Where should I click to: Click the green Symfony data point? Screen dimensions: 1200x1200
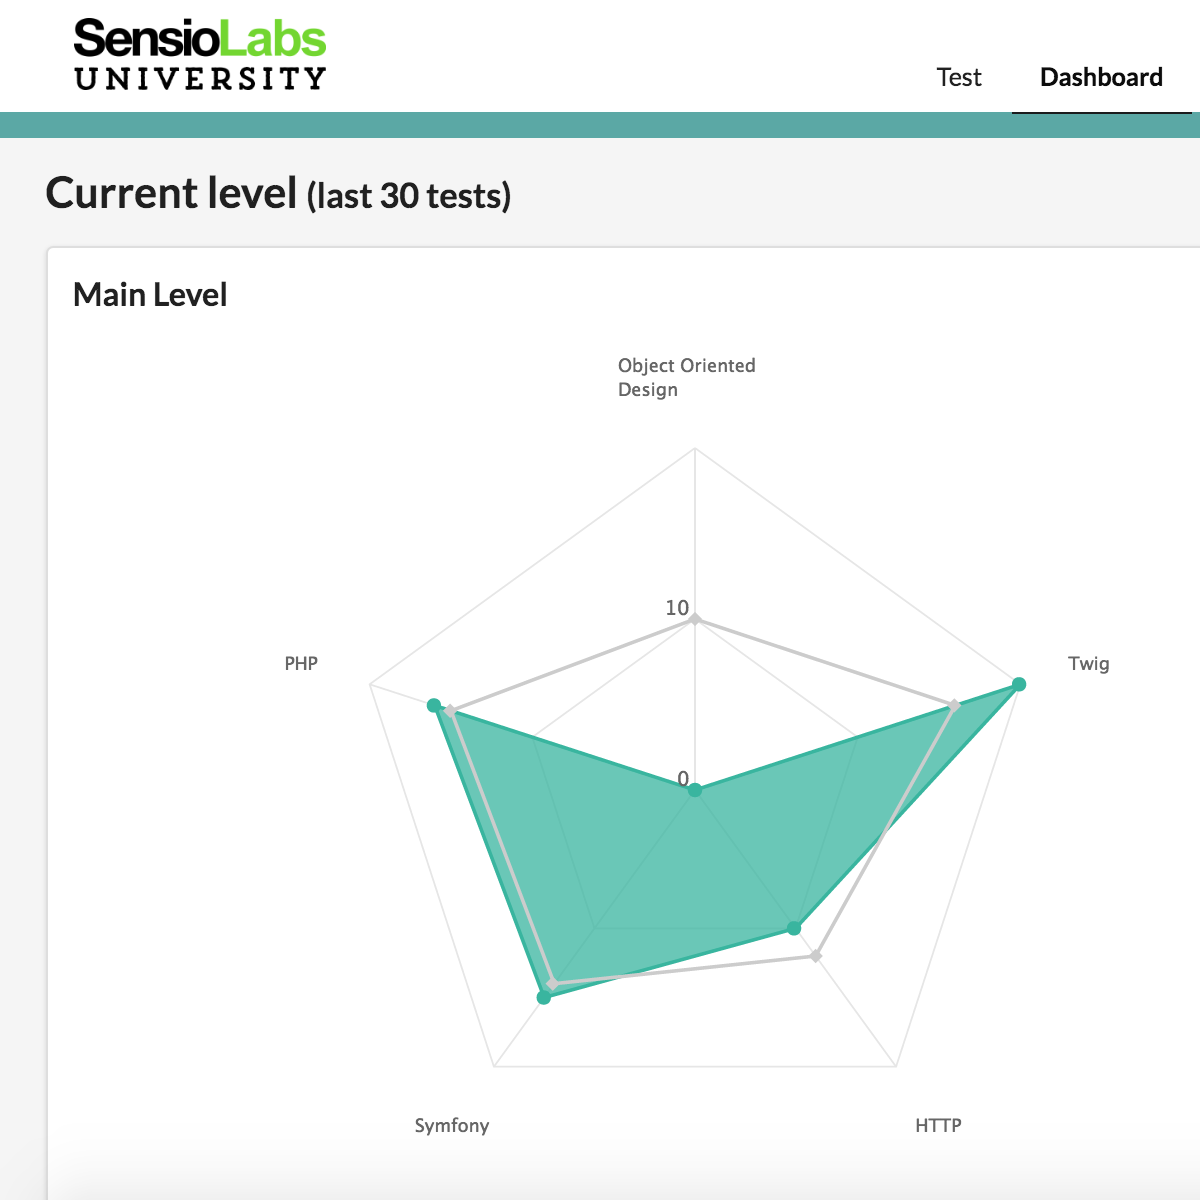544,997
